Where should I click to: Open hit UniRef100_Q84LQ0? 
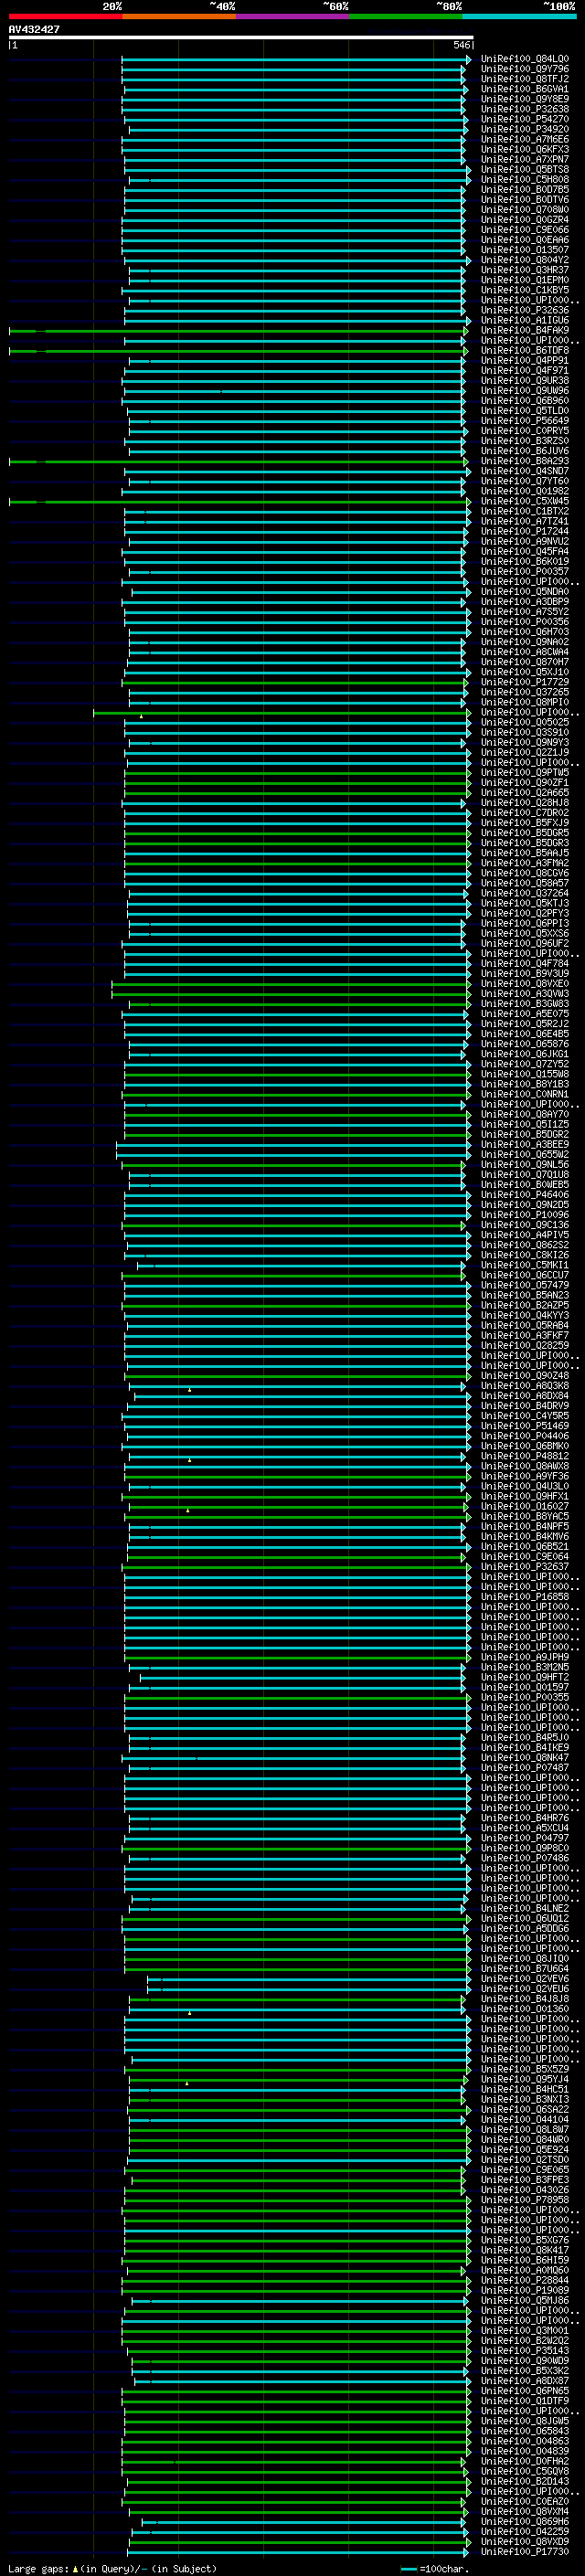(x=524, y=59)
